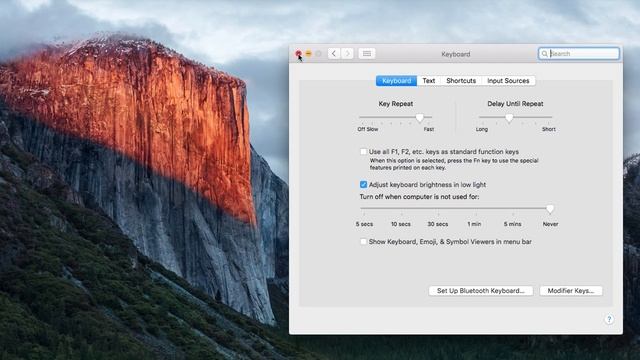Click Set Up Bluetooth Keyboard... button
This screenshot has width=640, height=360.
481,291
